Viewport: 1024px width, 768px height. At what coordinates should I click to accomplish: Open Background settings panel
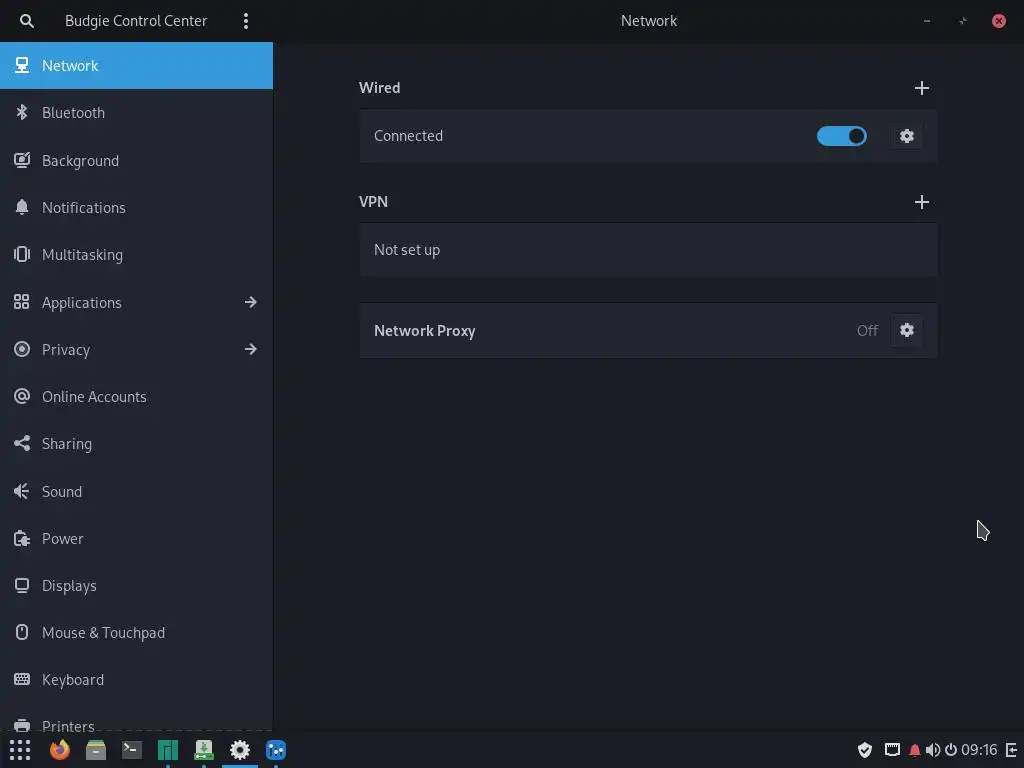(x=136, y=161)
